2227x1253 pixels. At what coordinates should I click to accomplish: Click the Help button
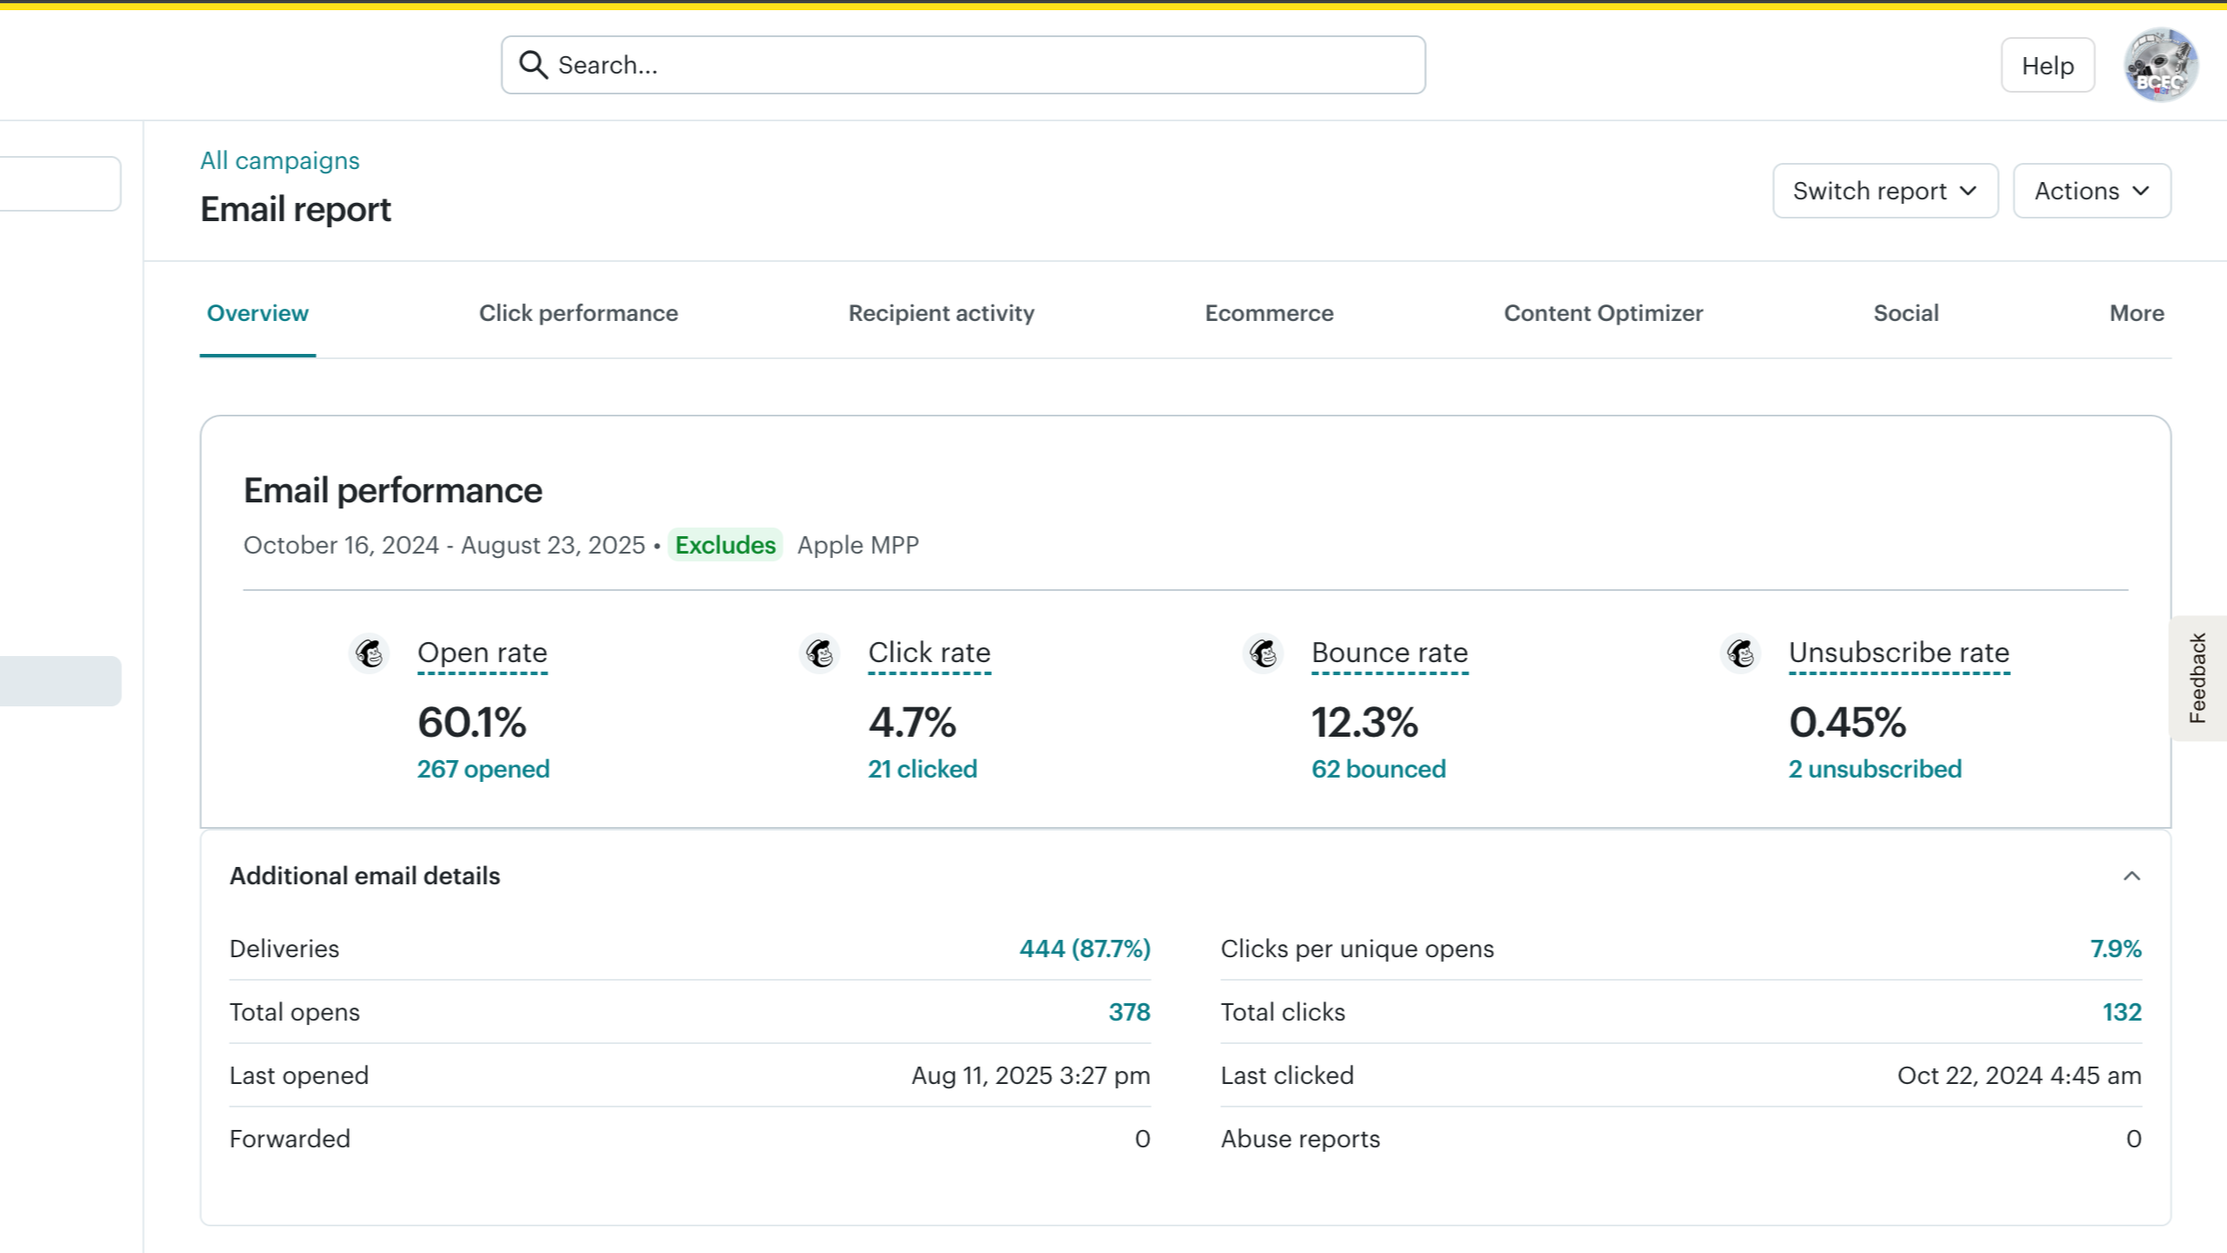click(x=2047, y=65)
